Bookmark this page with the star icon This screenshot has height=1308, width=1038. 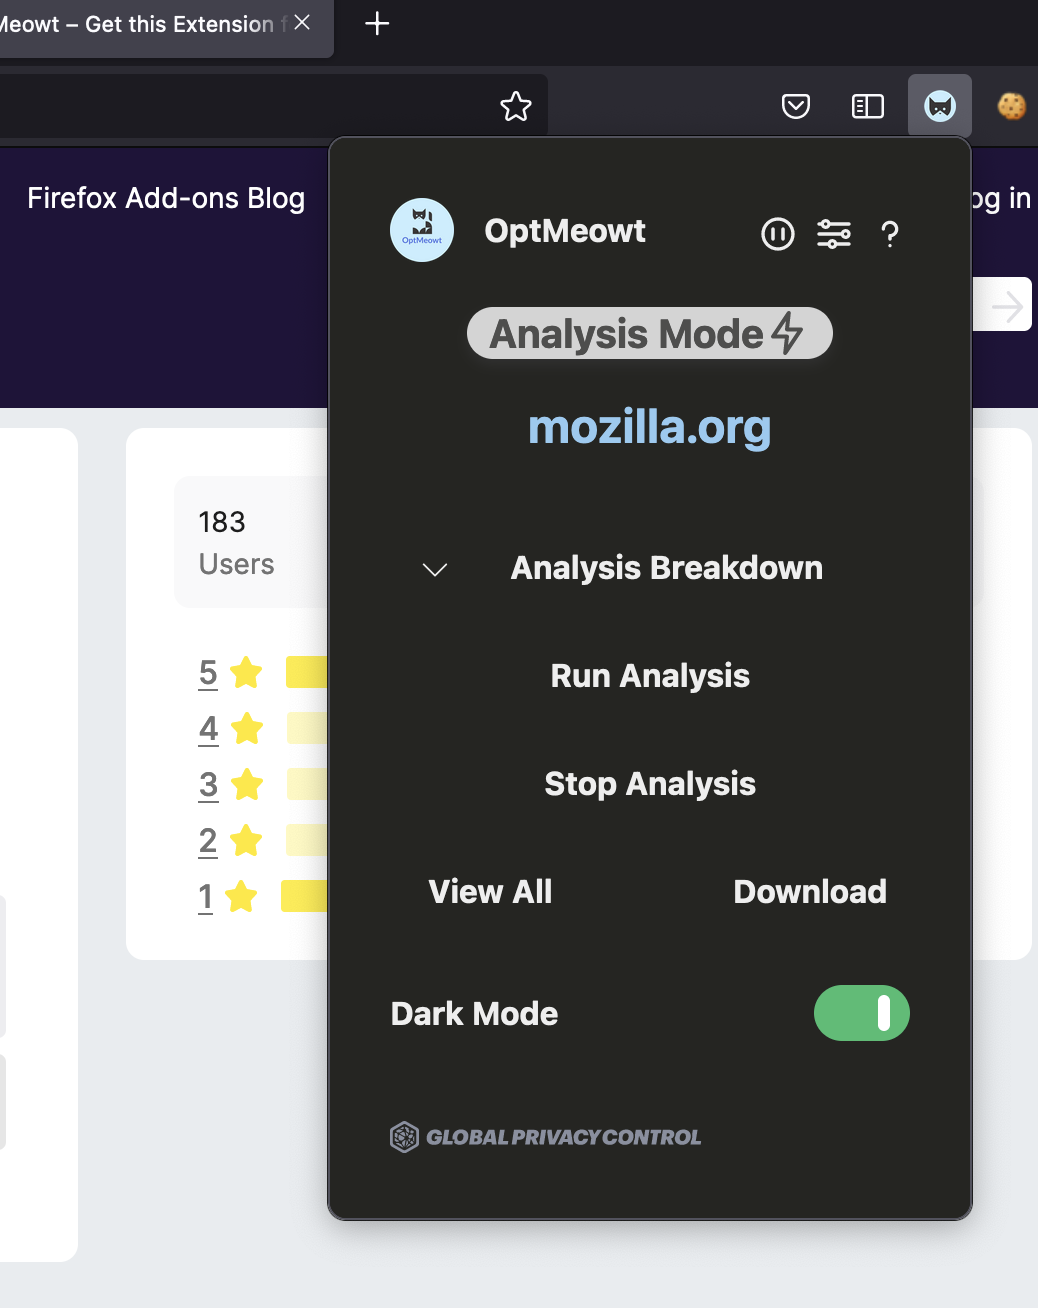point(515,105)
